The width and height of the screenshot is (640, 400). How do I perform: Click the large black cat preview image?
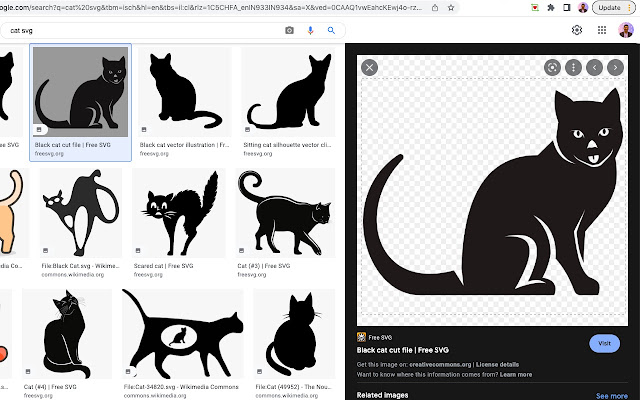point(492,190)
